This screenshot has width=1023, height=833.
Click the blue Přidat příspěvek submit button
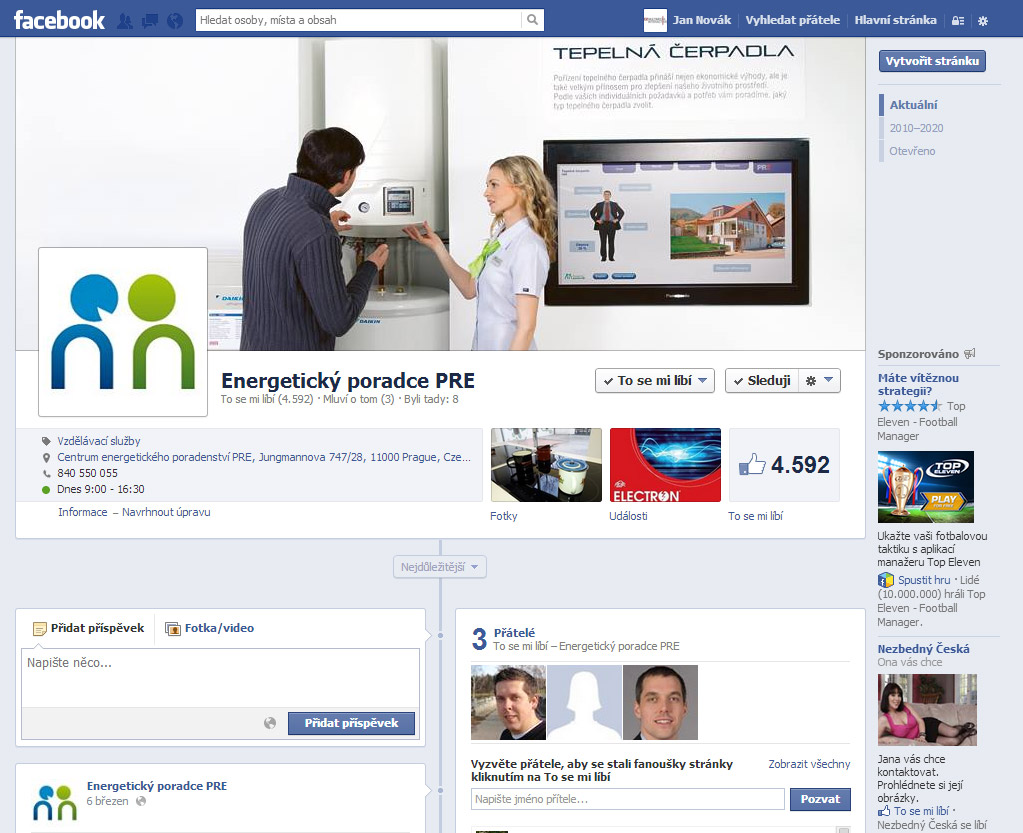click(351, 723)
